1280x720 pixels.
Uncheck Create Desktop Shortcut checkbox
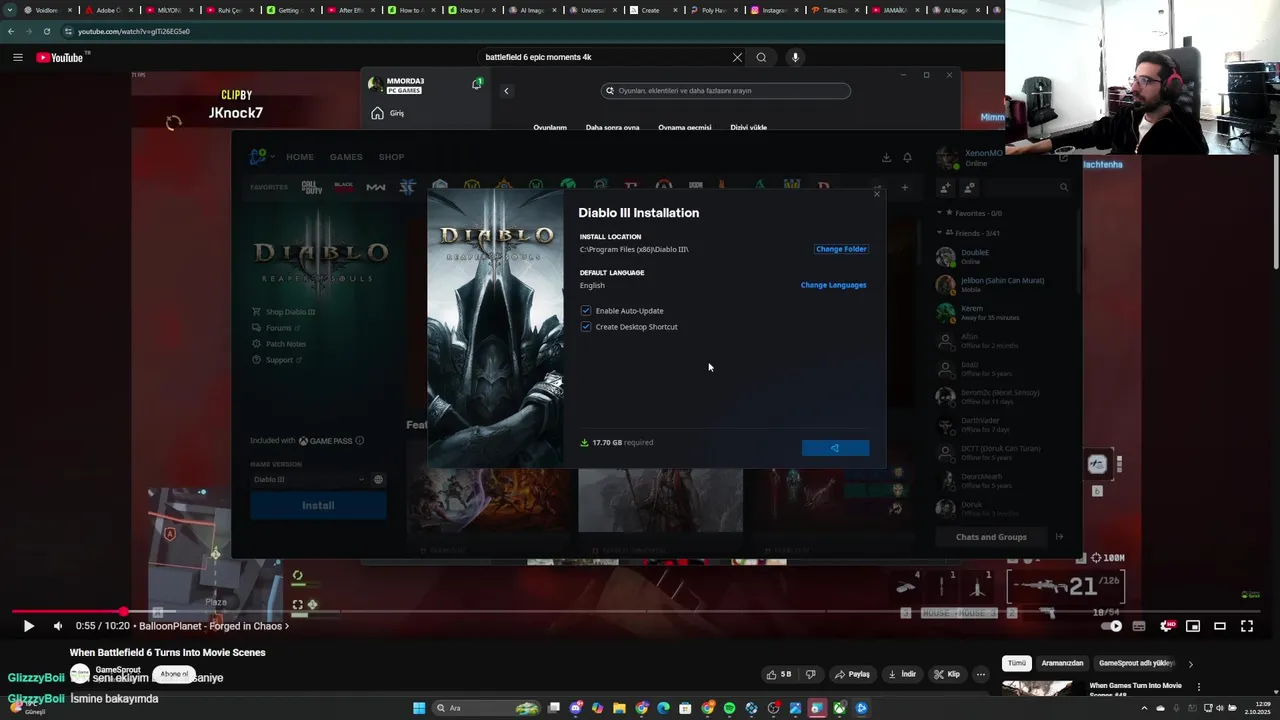click(x=586, y=327)
